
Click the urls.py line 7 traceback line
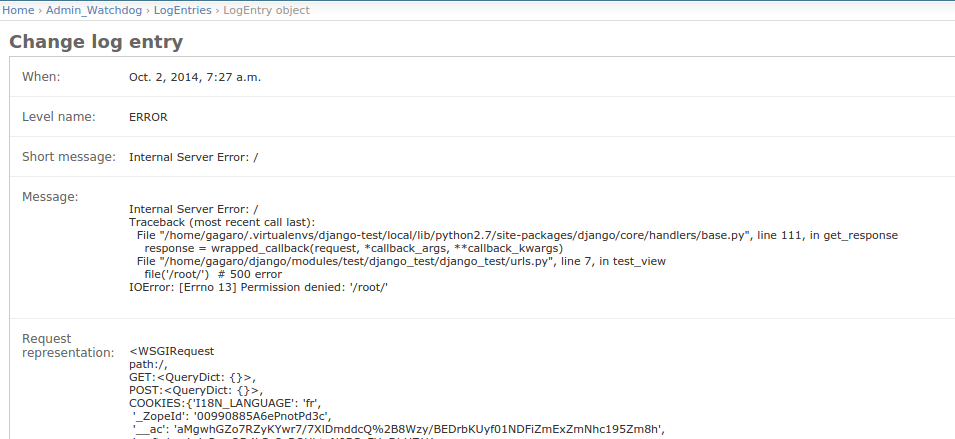[401, 261]
